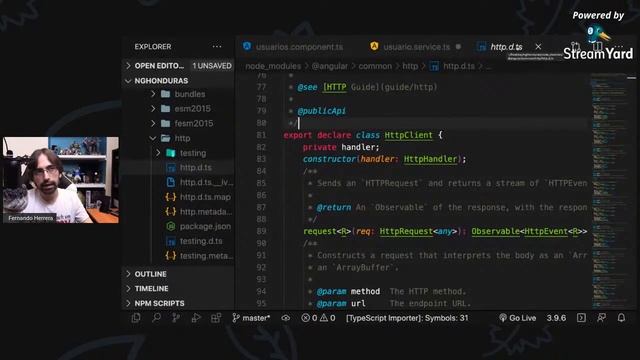Image resolution: width=640 pixels, height=360 pixels.
Task: Expand the testing folder
Action: coord(158,153)
